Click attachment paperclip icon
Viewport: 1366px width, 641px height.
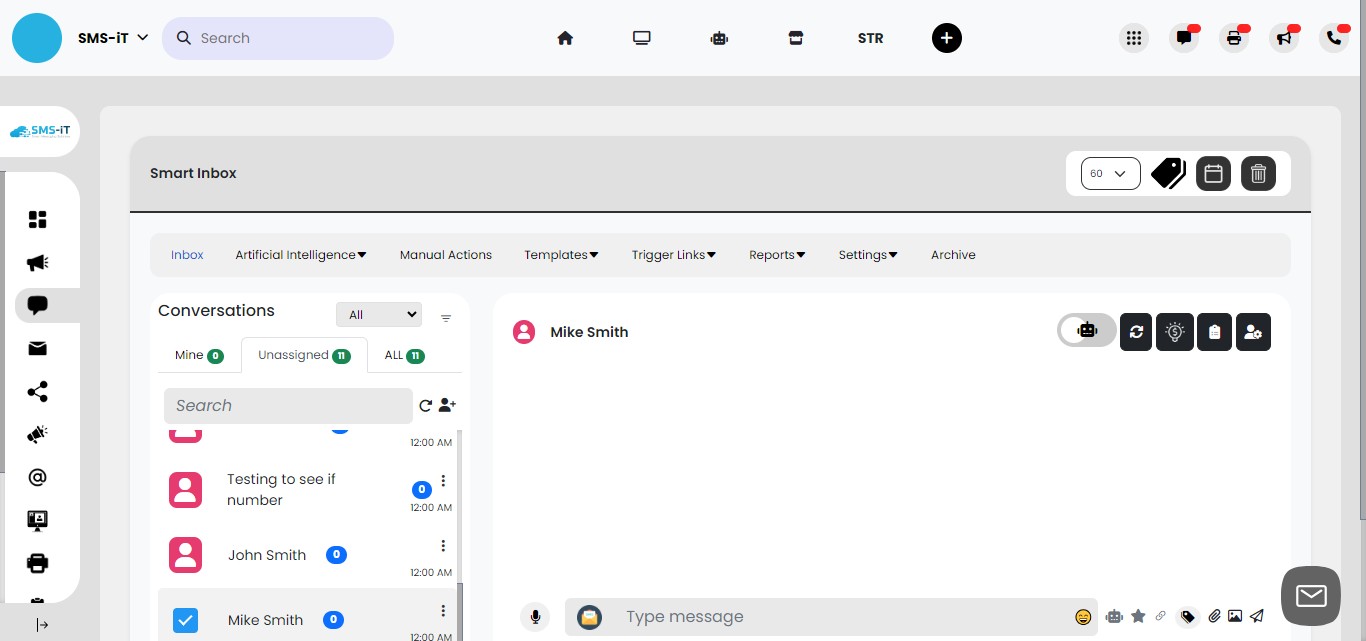pos(1214,616)
